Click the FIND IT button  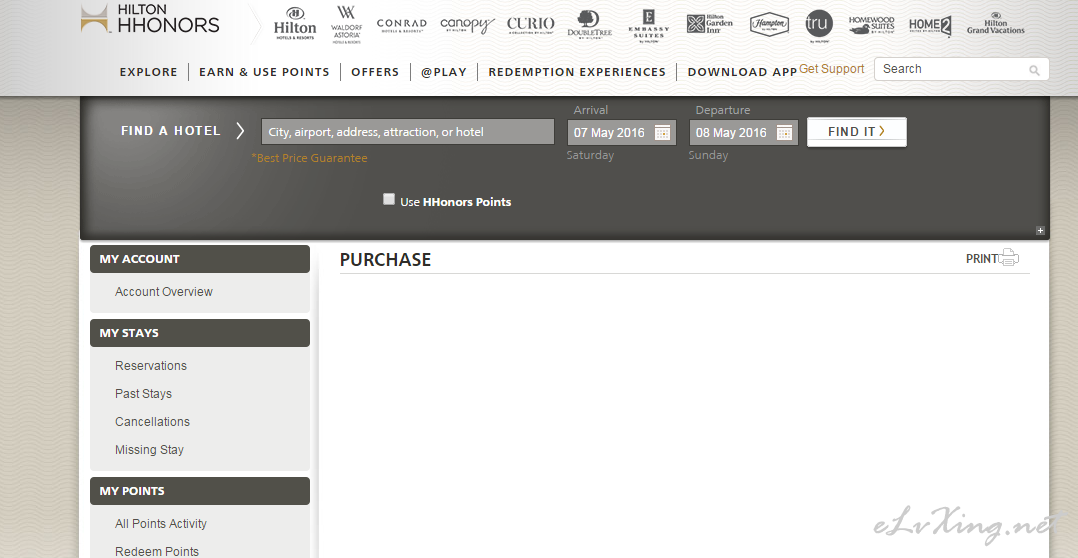coord(857,132)
